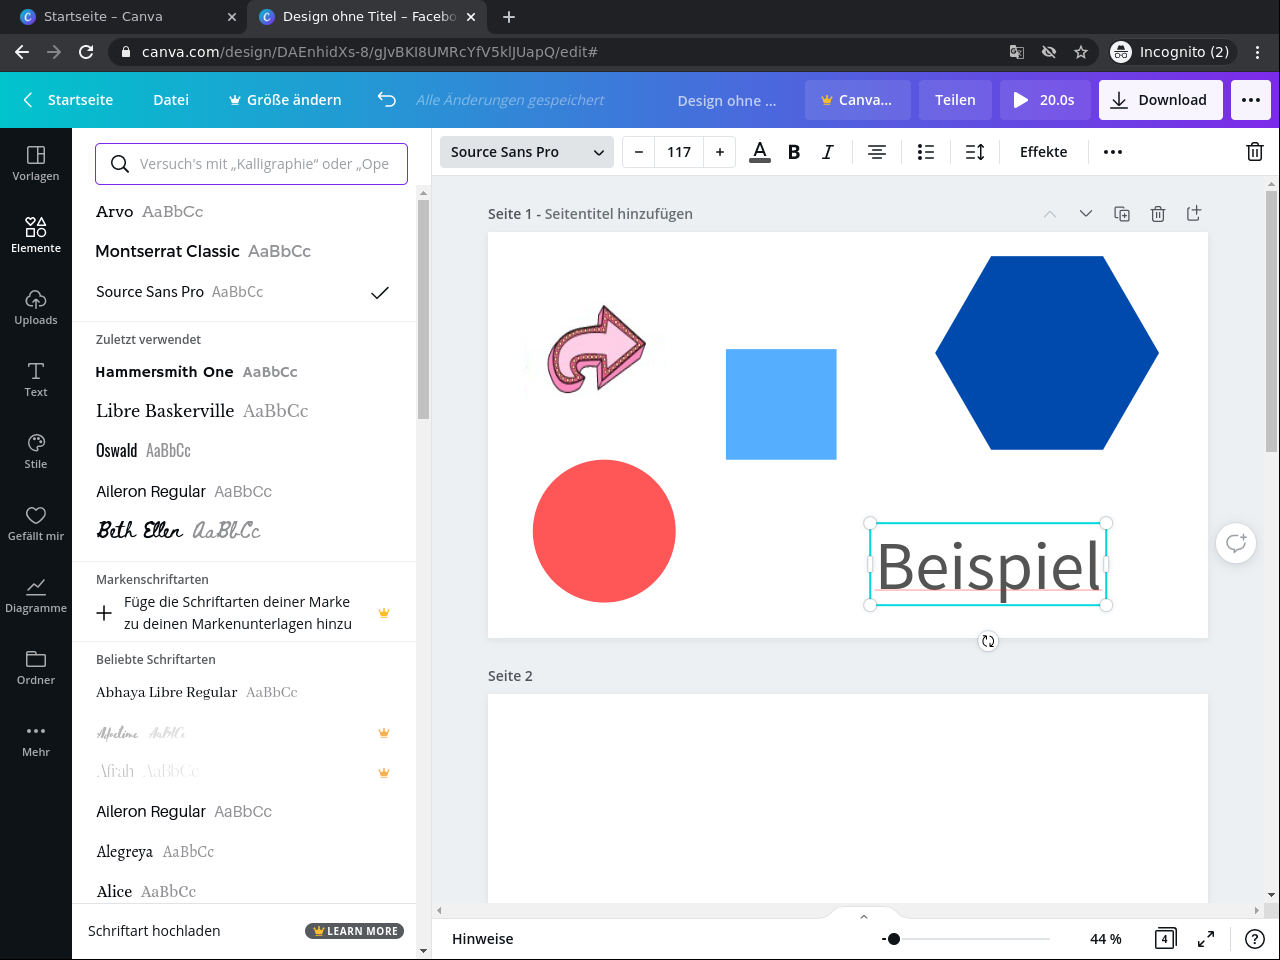1280x960 pixels.
Task: Open the font family dropdown
Action: tap(527, 152)
